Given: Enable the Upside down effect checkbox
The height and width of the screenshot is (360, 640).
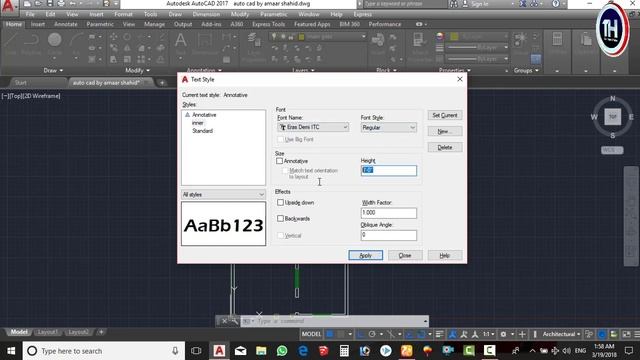Looking at the screenshot, I should tap(280, 202).
